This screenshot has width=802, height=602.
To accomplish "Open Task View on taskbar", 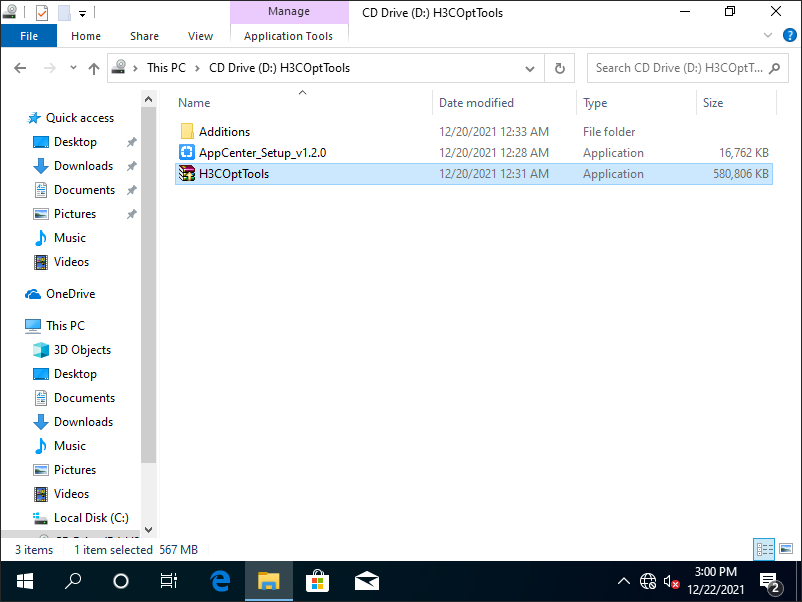I will point(168,581).
